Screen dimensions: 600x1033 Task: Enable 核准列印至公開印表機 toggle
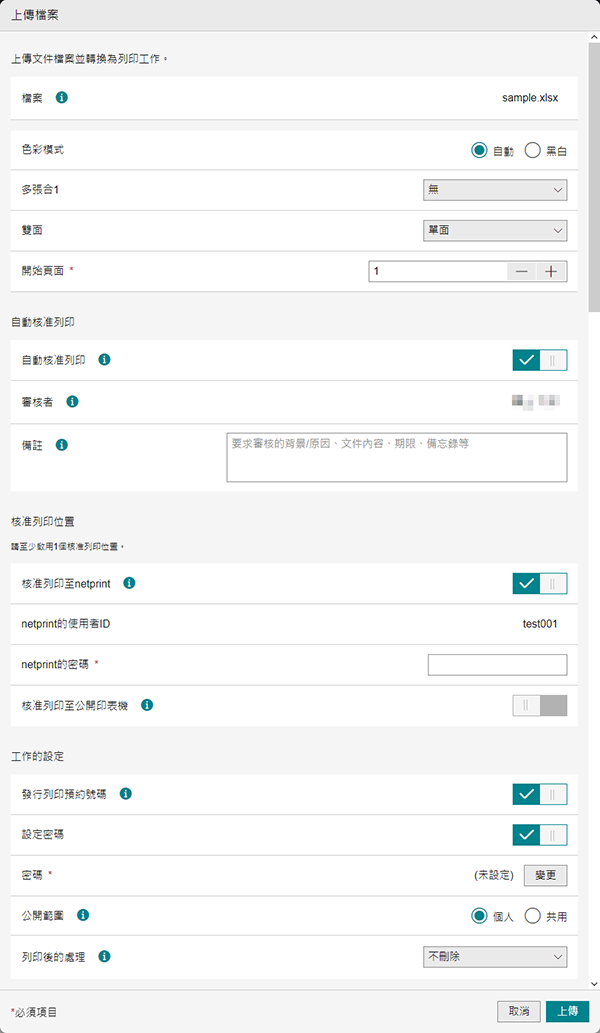click(x=539, y=705)
